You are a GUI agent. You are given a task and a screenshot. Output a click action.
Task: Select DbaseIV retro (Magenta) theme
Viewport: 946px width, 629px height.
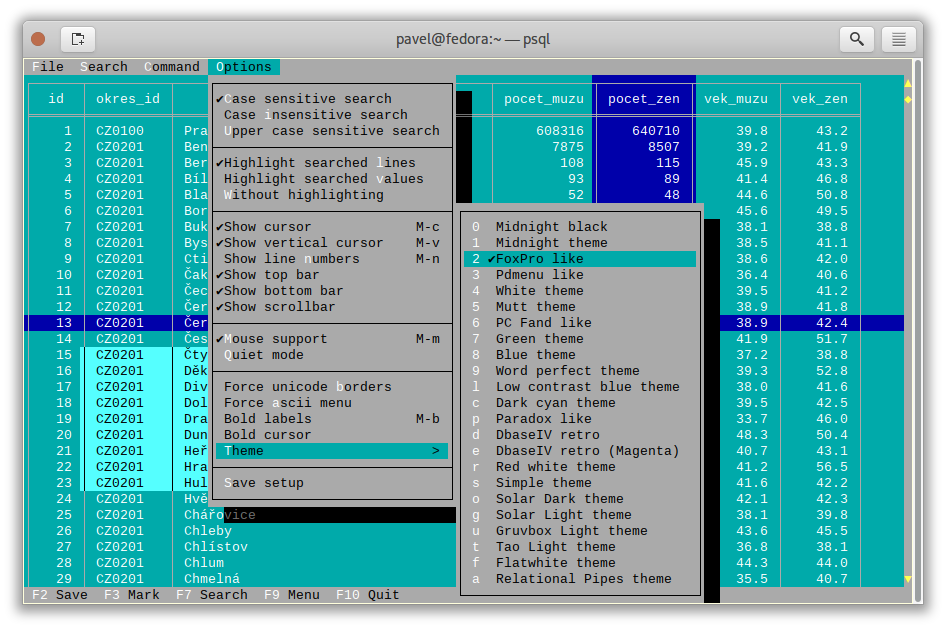tap(580, 450)
